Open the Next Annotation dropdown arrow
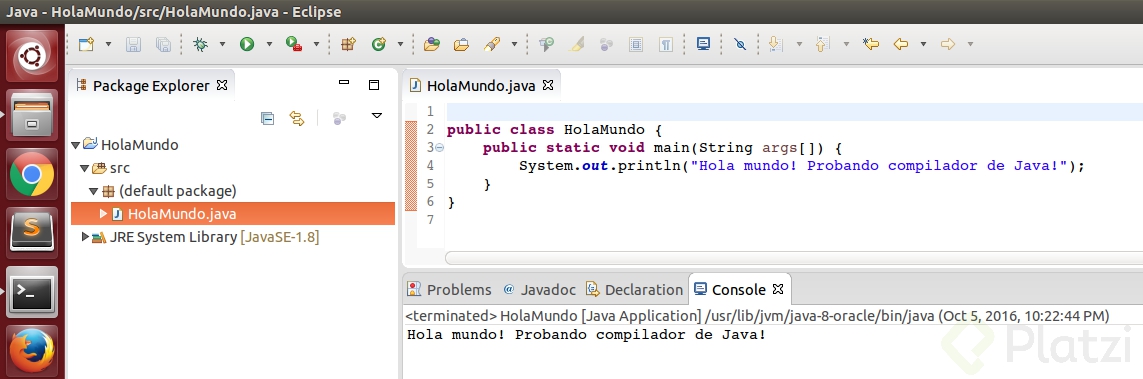This screenshot has width=1143, height=379. [799, 44]
